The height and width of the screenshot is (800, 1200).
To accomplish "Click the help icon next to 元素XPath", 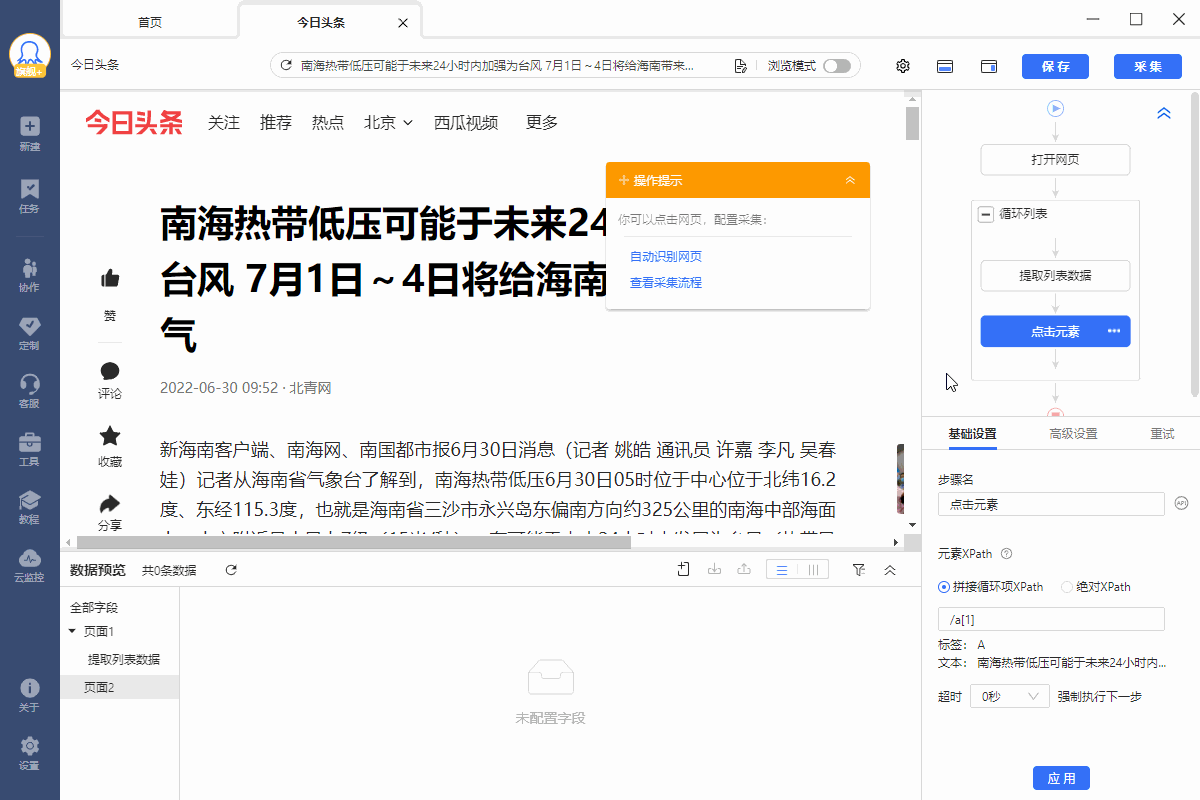I will [x=1007, y=553].
